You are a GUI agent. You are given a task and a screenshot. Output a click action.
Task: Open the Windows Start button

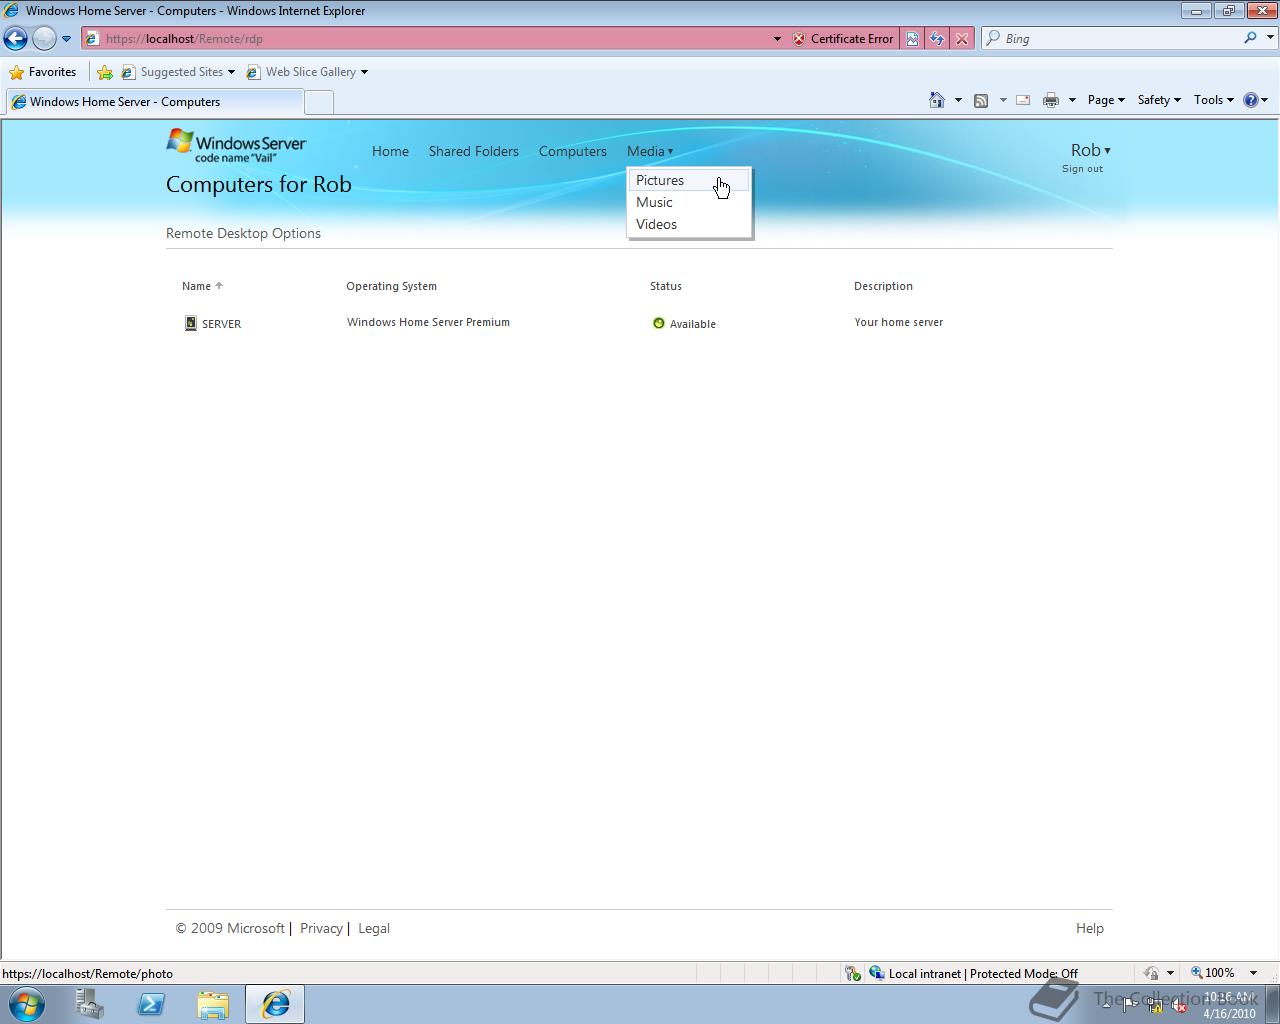(x=26, y=1004)
